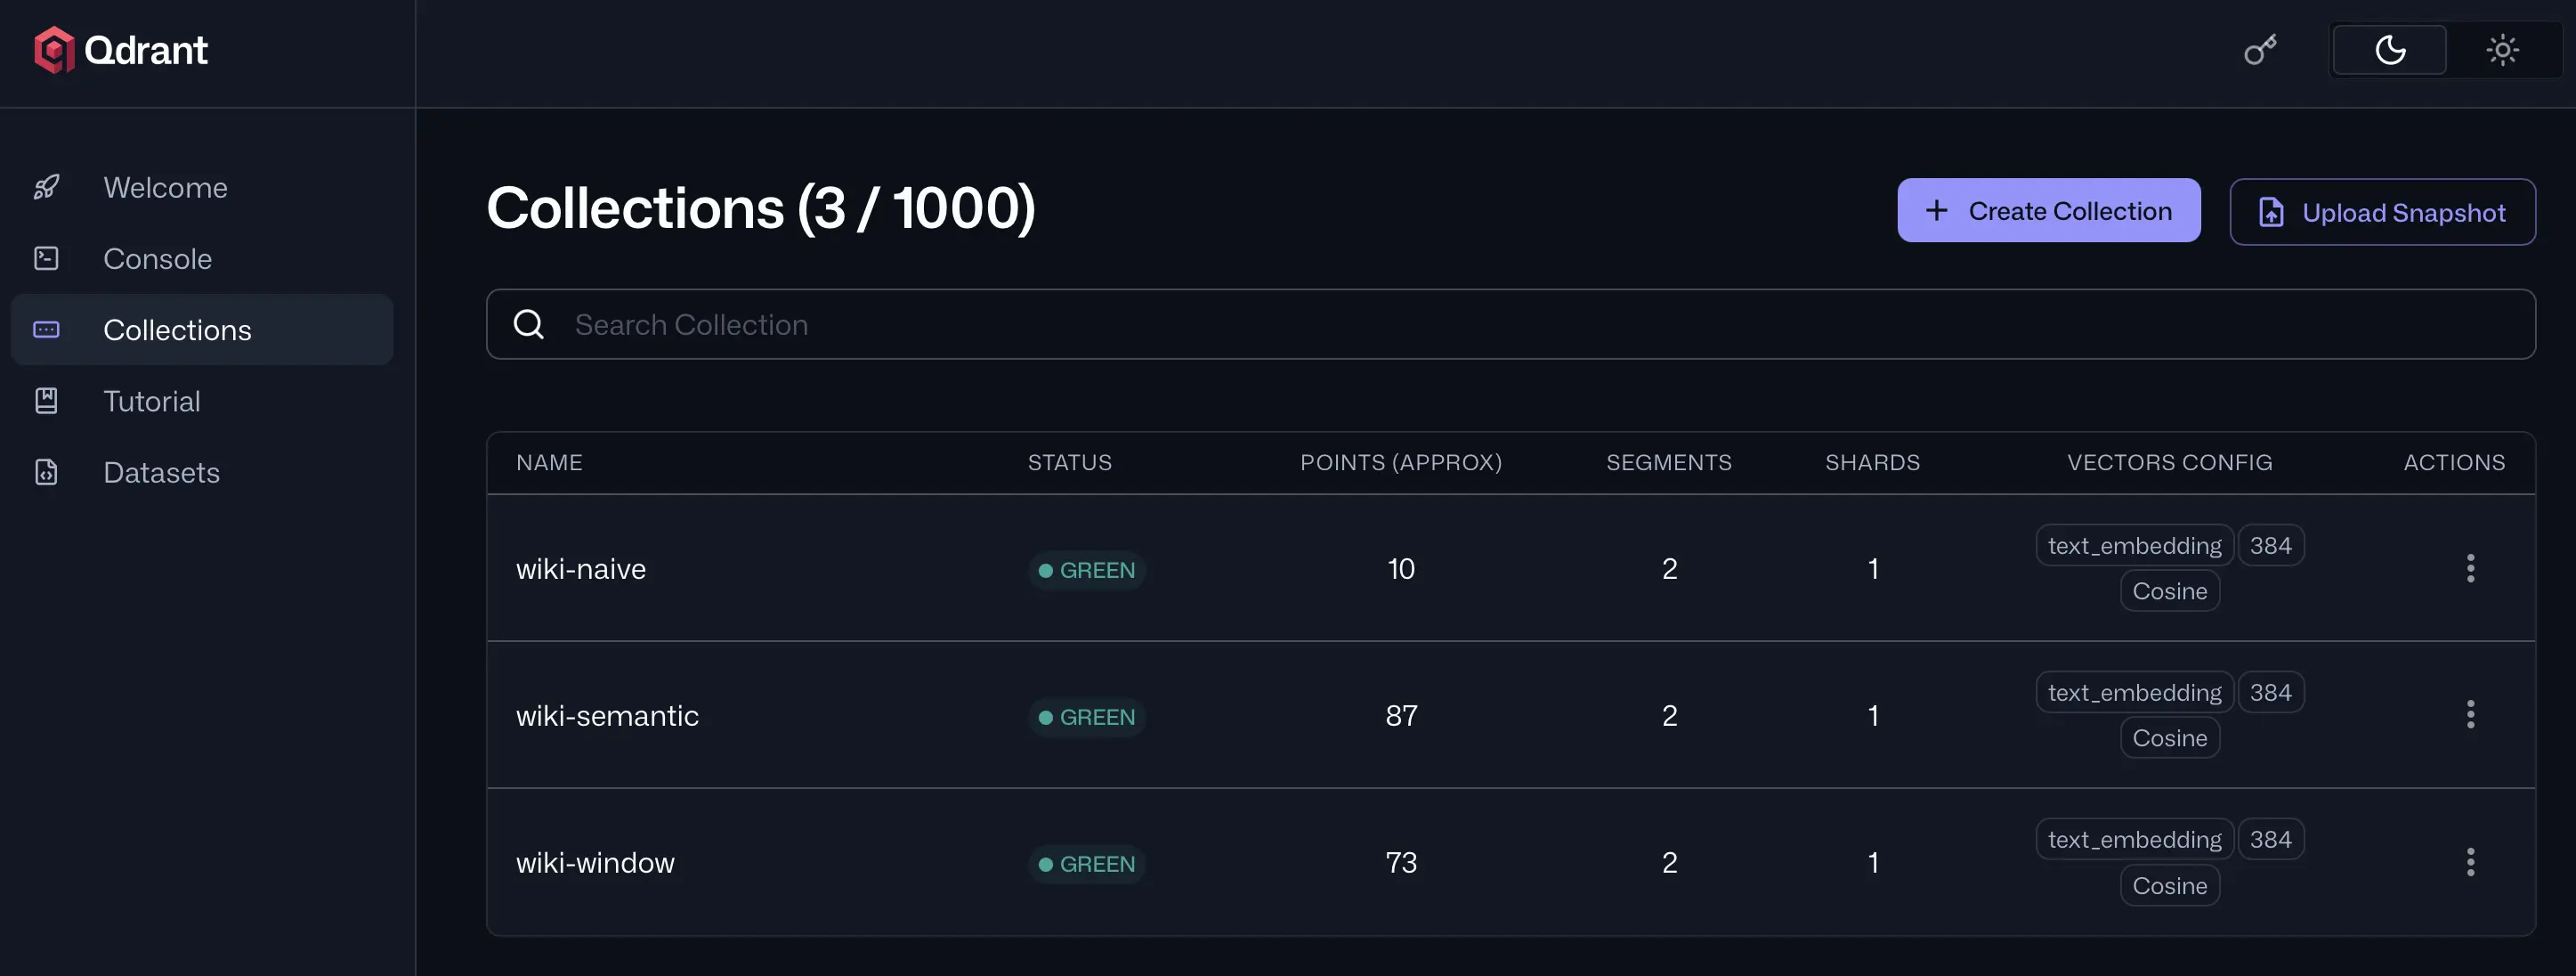Open the wiki-semantic collection
The width and height of the screenshot is (2576, 976).
click(607, 716)
